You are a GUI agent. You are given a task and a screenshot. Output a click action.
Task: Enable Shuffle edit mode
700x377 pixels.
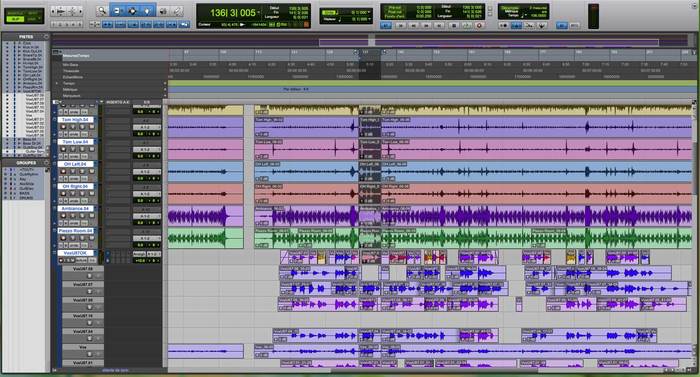pos(16,13)
